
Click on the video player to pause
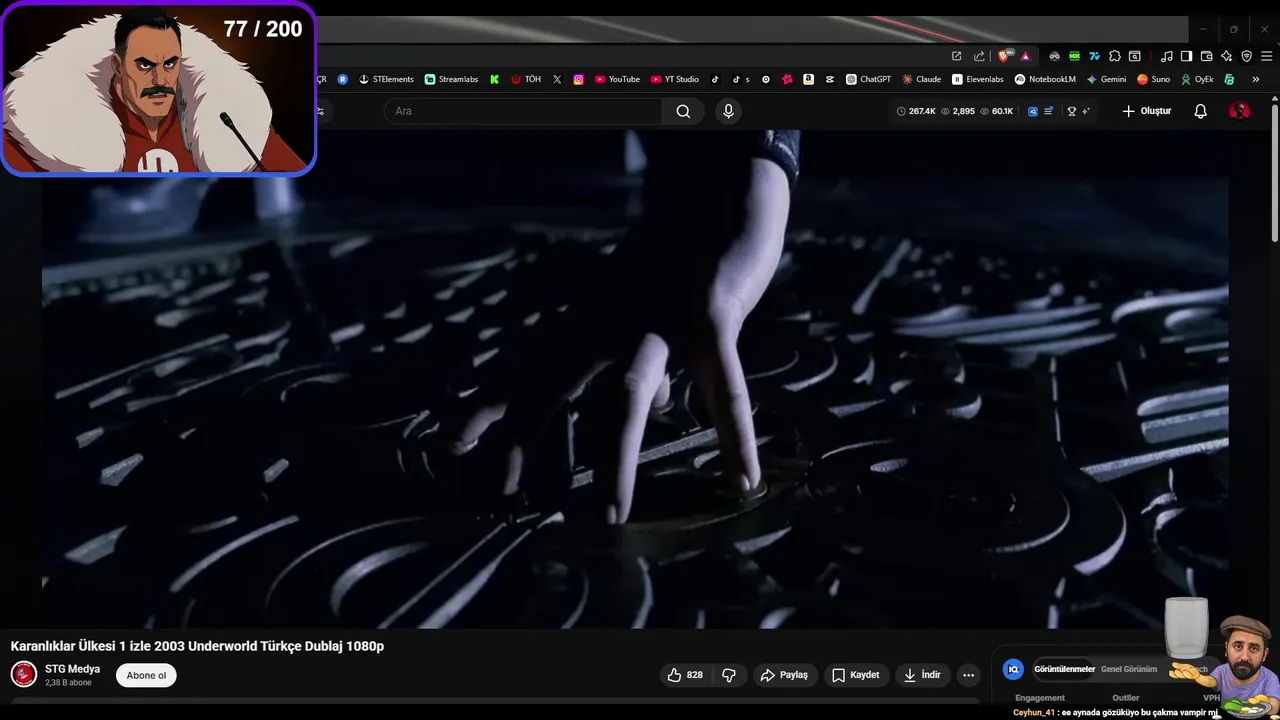(x=635, y=380)
